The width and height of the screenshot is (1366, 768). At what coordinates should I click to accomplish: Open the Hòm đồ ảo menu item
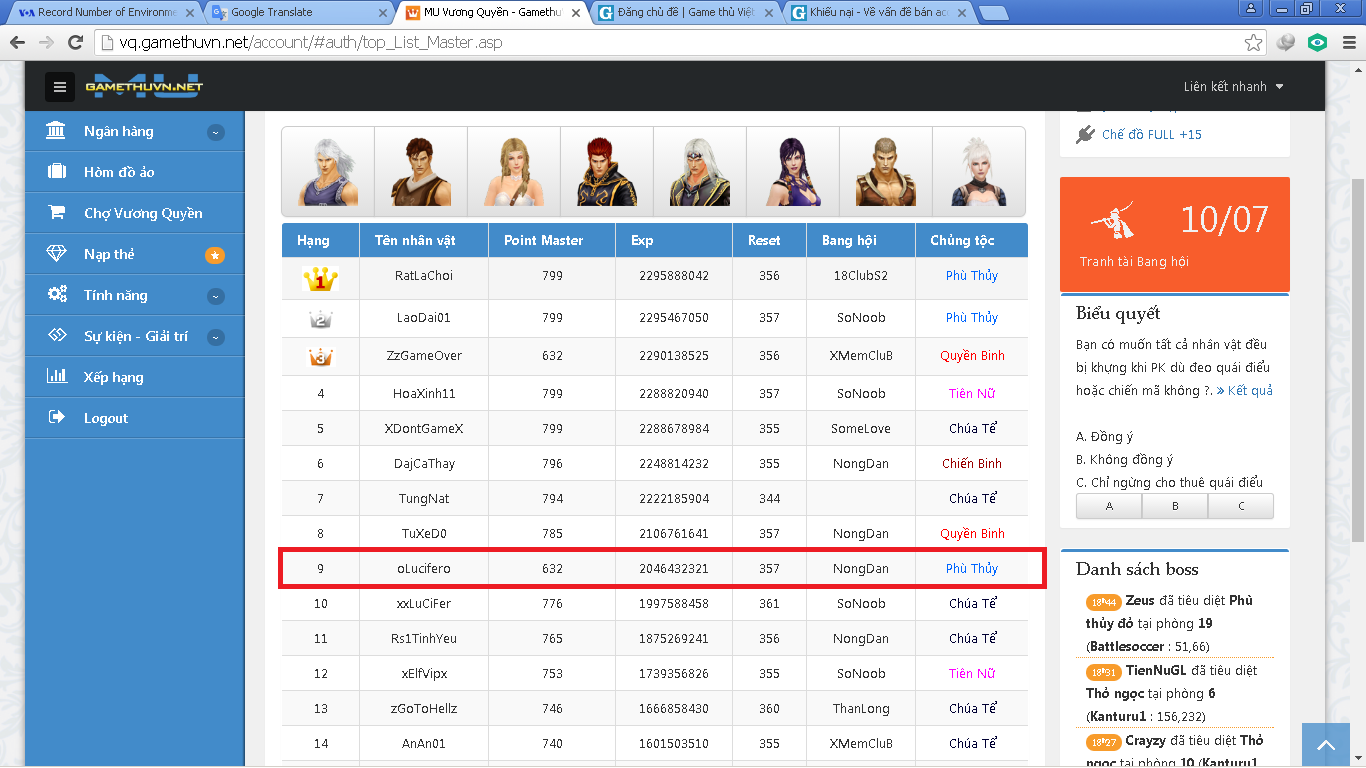tap(119, 172)
